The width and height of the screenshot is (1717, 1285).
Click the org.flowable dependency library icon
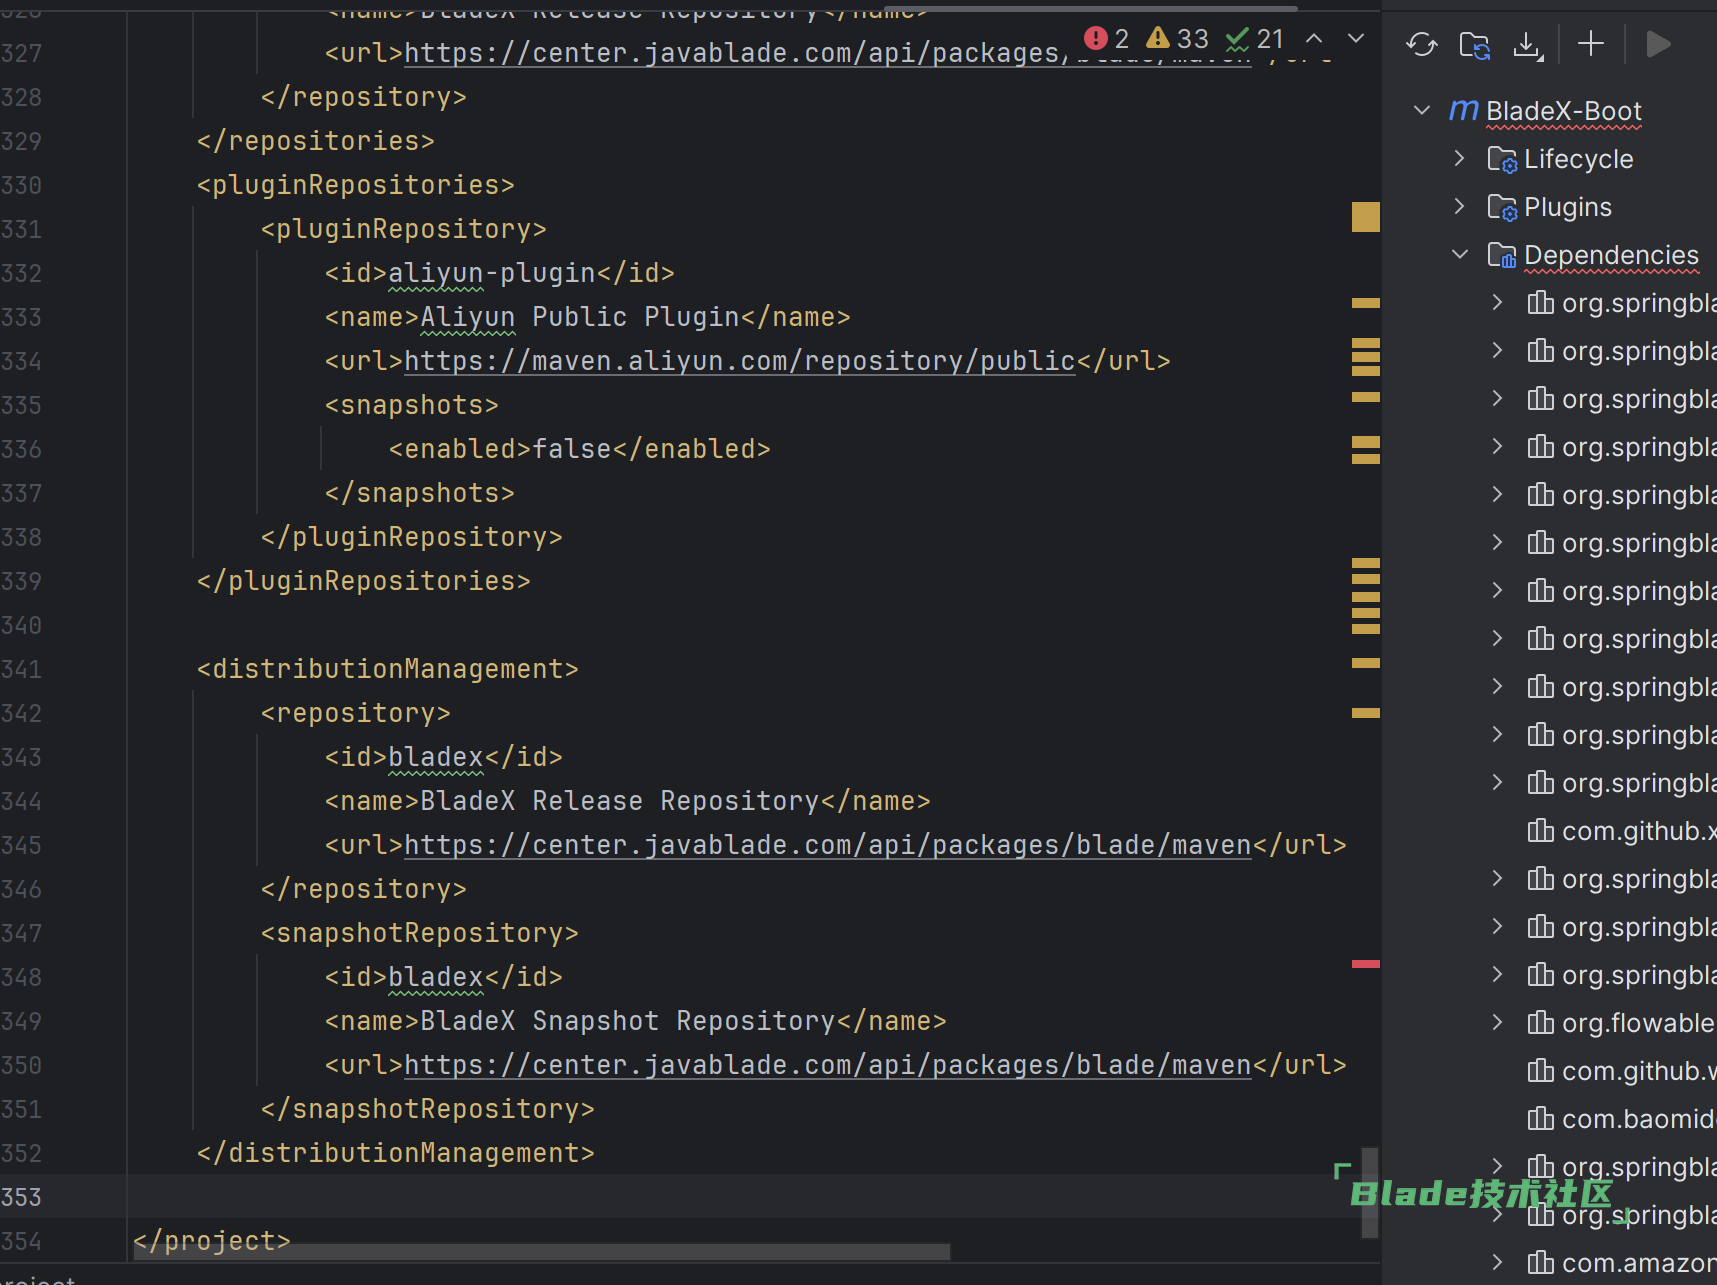[1541, 1022]
